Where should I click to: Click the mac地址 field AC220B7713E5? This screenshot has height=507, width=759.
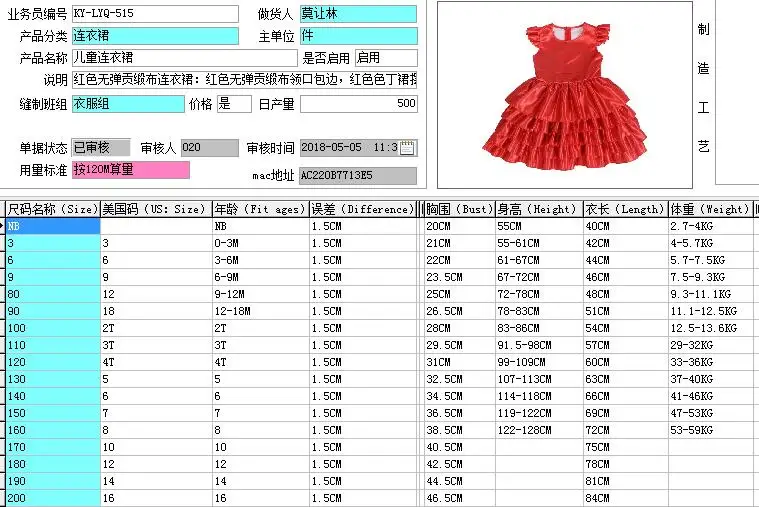point(358,175)
